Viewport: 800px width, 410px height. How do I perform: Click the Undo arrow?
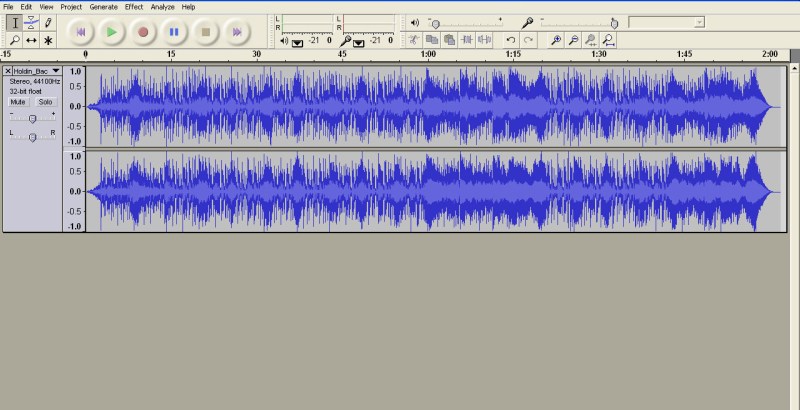click(511, 40)
